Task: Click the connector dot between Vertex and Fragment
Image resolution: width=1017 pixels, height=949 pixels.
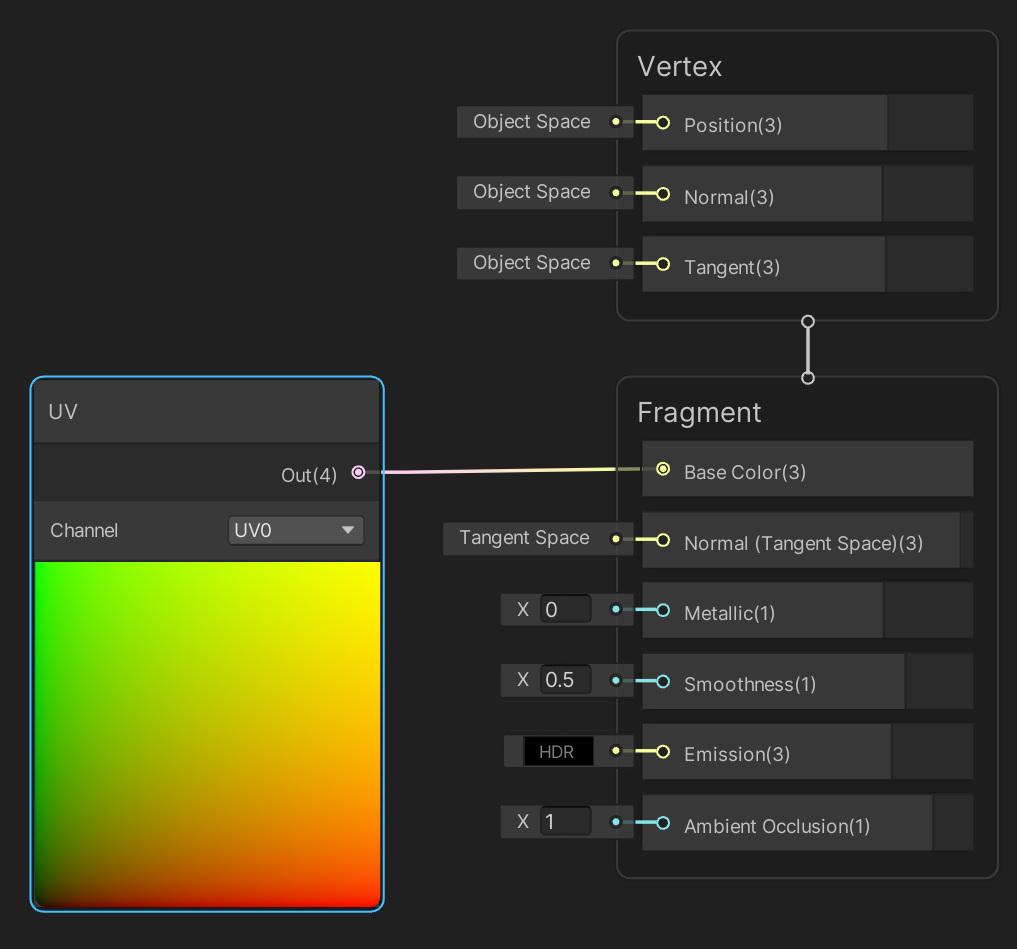Action: [x=807, y=350]
